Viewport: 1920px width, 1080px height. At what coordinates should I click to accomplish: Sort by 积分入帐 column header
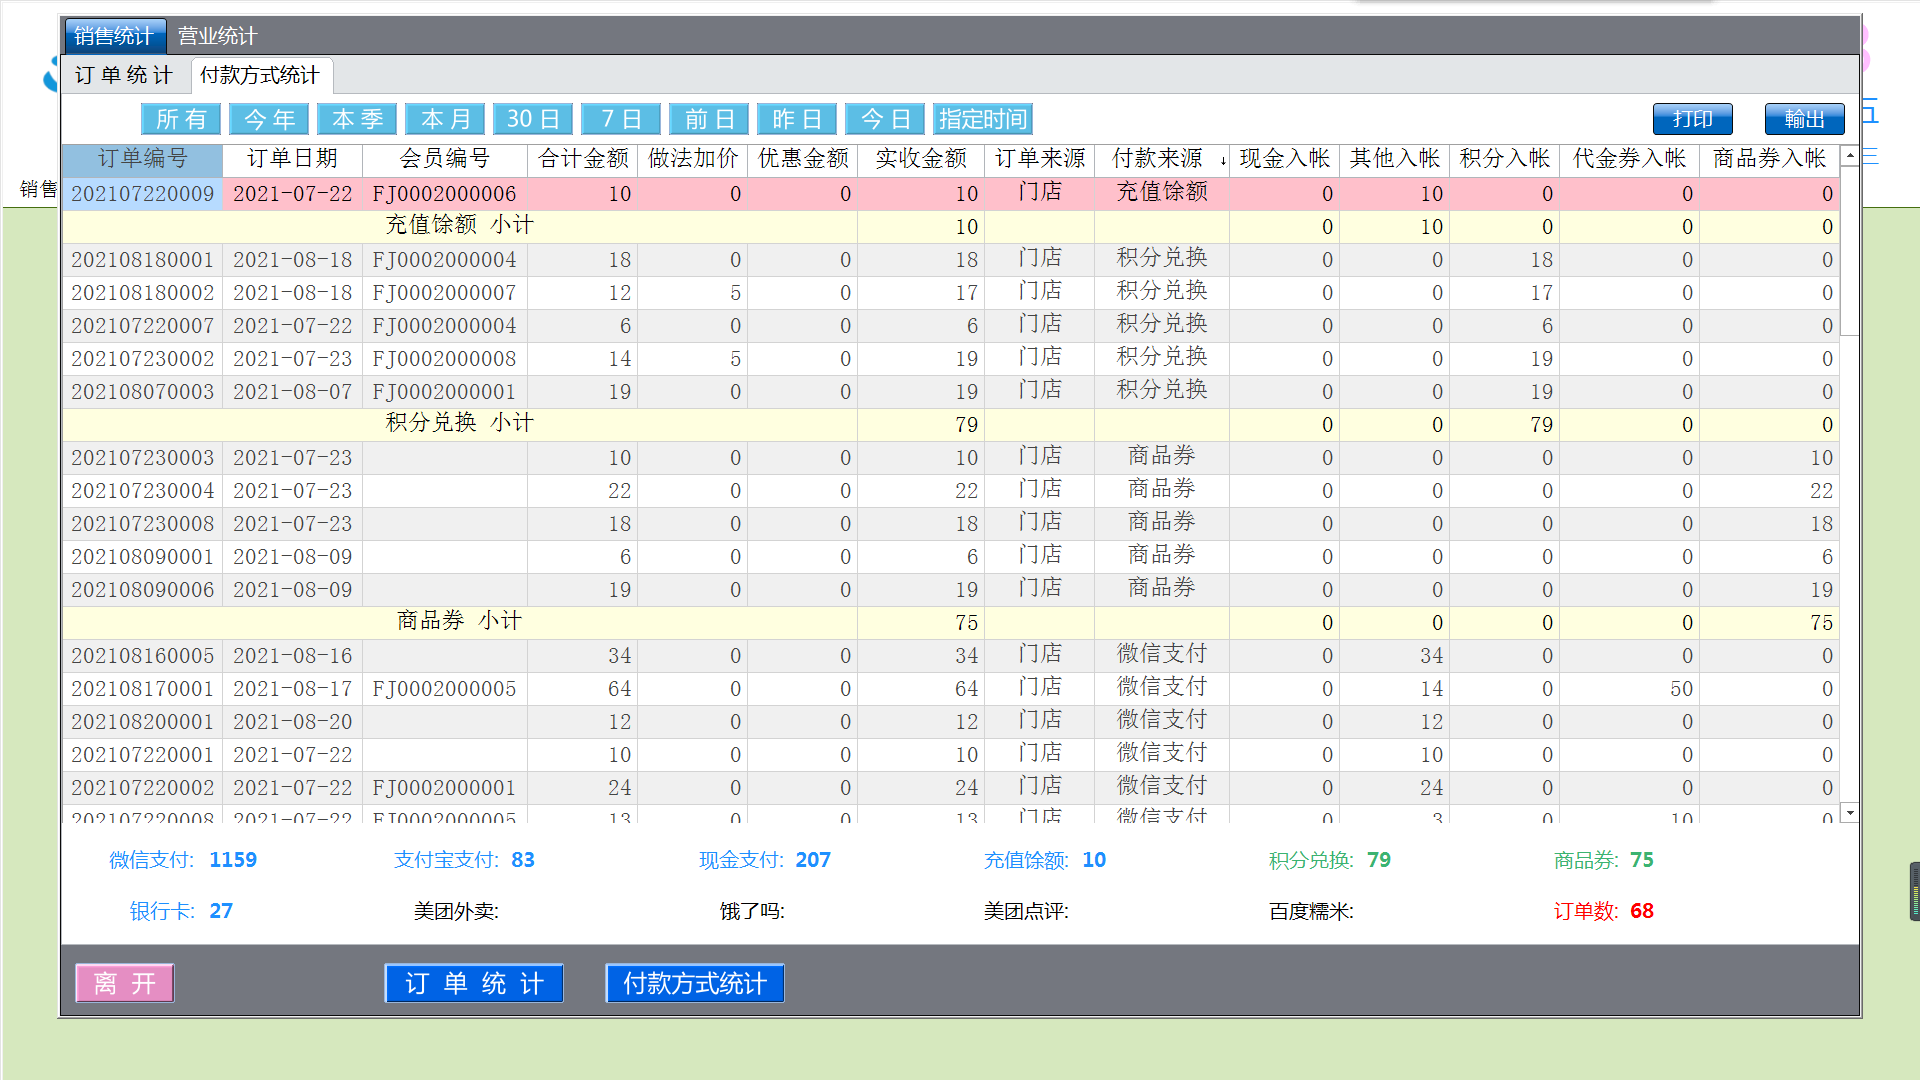[1505, 159]
